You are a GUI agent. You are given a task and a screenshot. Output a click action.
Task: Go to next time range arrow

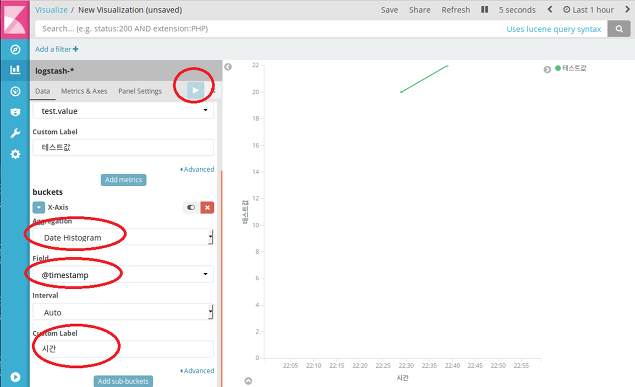[627, 9]
